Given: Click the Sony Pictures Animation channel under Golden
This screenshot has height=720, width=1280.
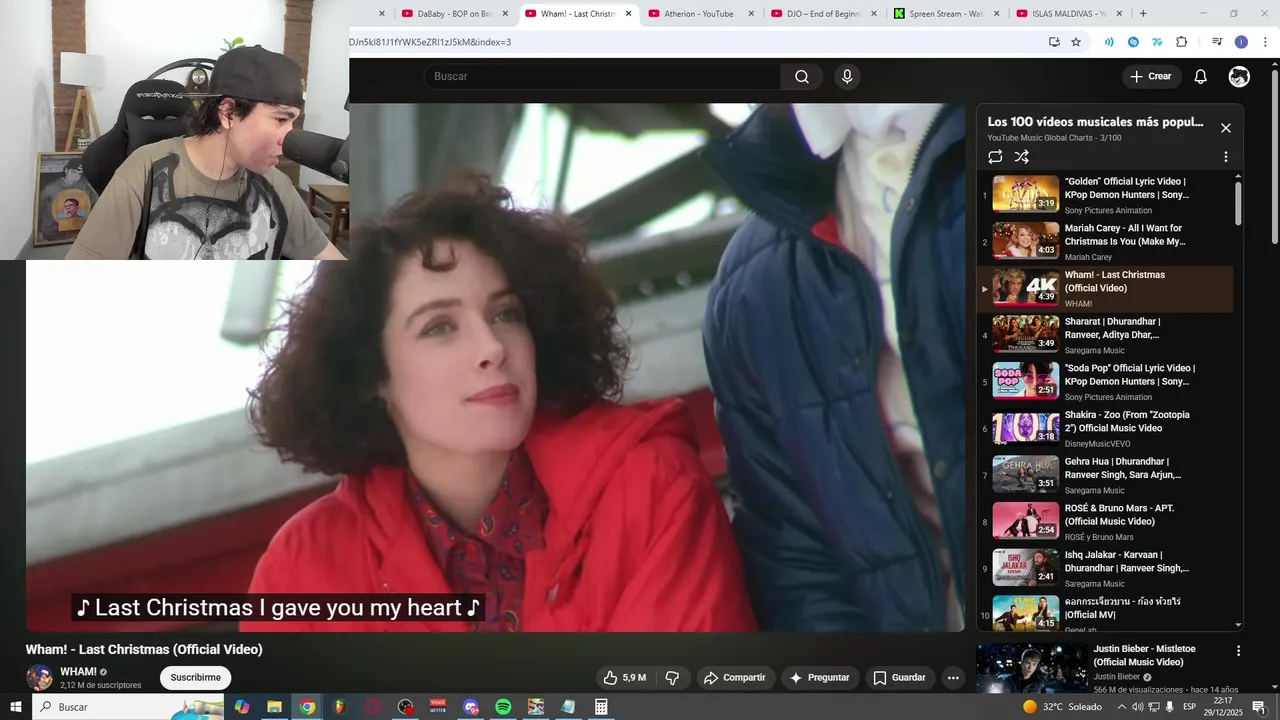Looking at the screenshot, I should [1108, 211].
